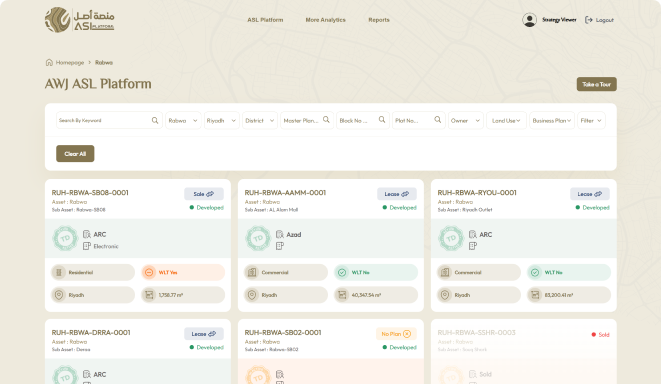This screenshot has height=384, width=661.
Task: Open the ASL Platform menu item
Action: coord(265,20)
